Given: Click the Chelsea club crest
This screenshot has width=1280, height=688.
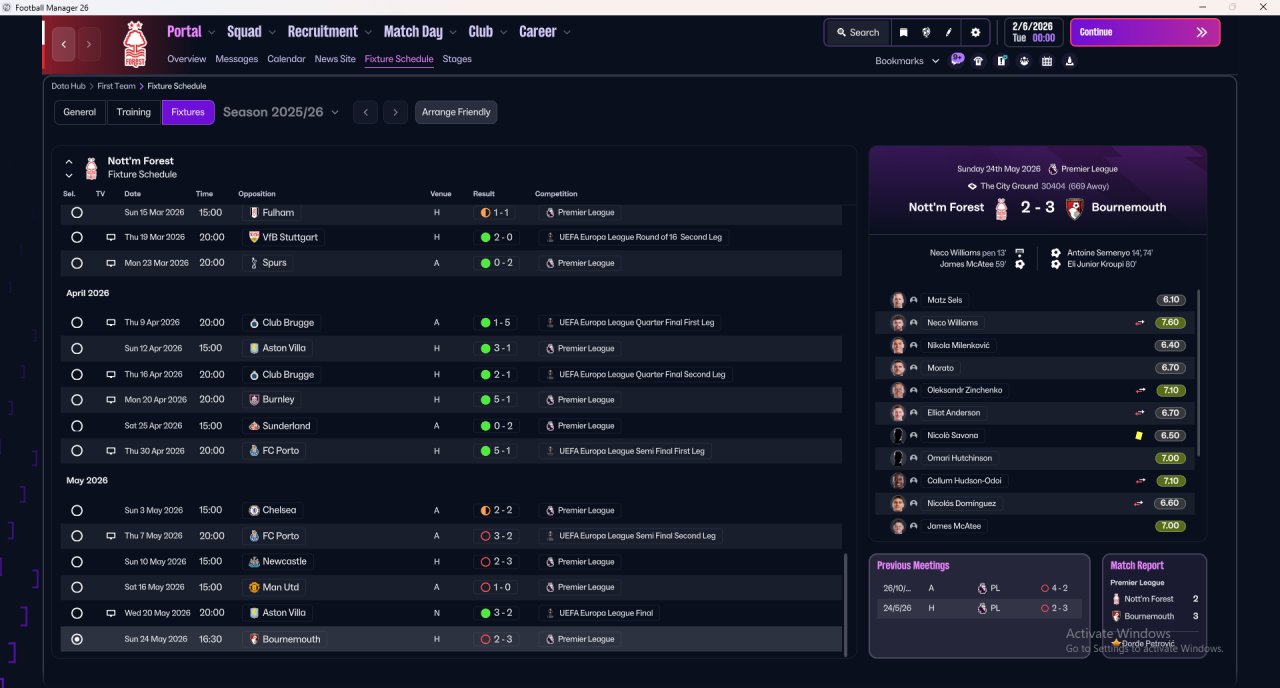Looking at the screenshot, I should tap(254, 510).
